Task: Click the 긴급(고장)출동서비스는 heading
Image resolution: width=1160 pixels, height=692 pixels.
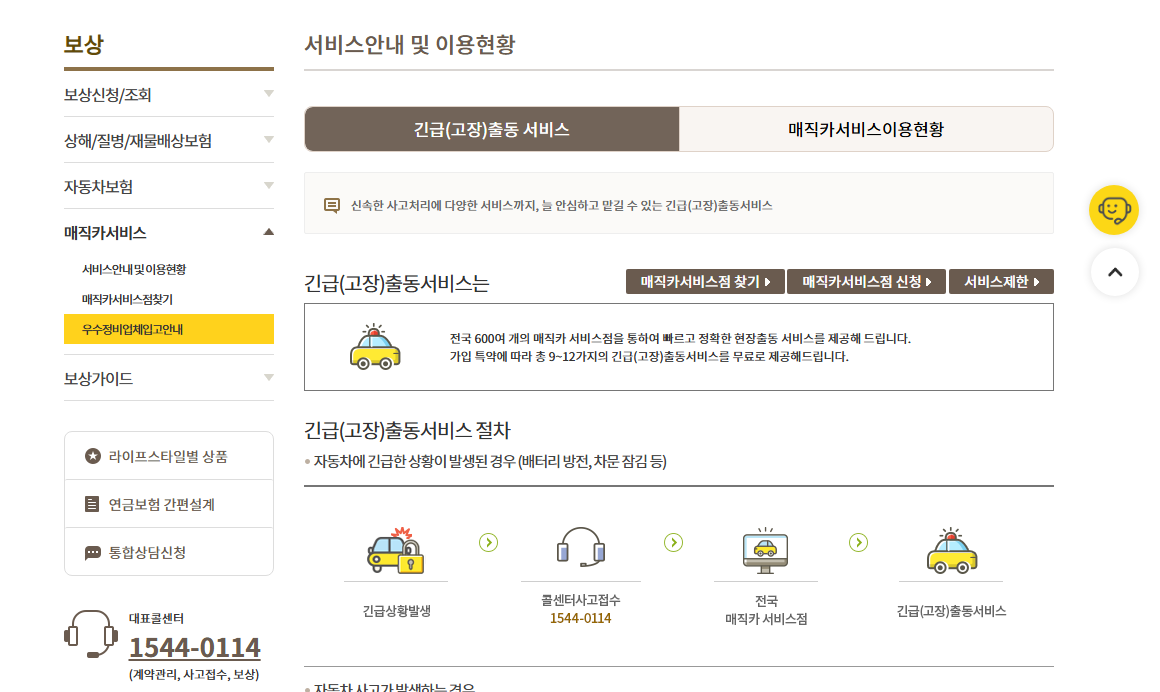Action: (397, 283)
